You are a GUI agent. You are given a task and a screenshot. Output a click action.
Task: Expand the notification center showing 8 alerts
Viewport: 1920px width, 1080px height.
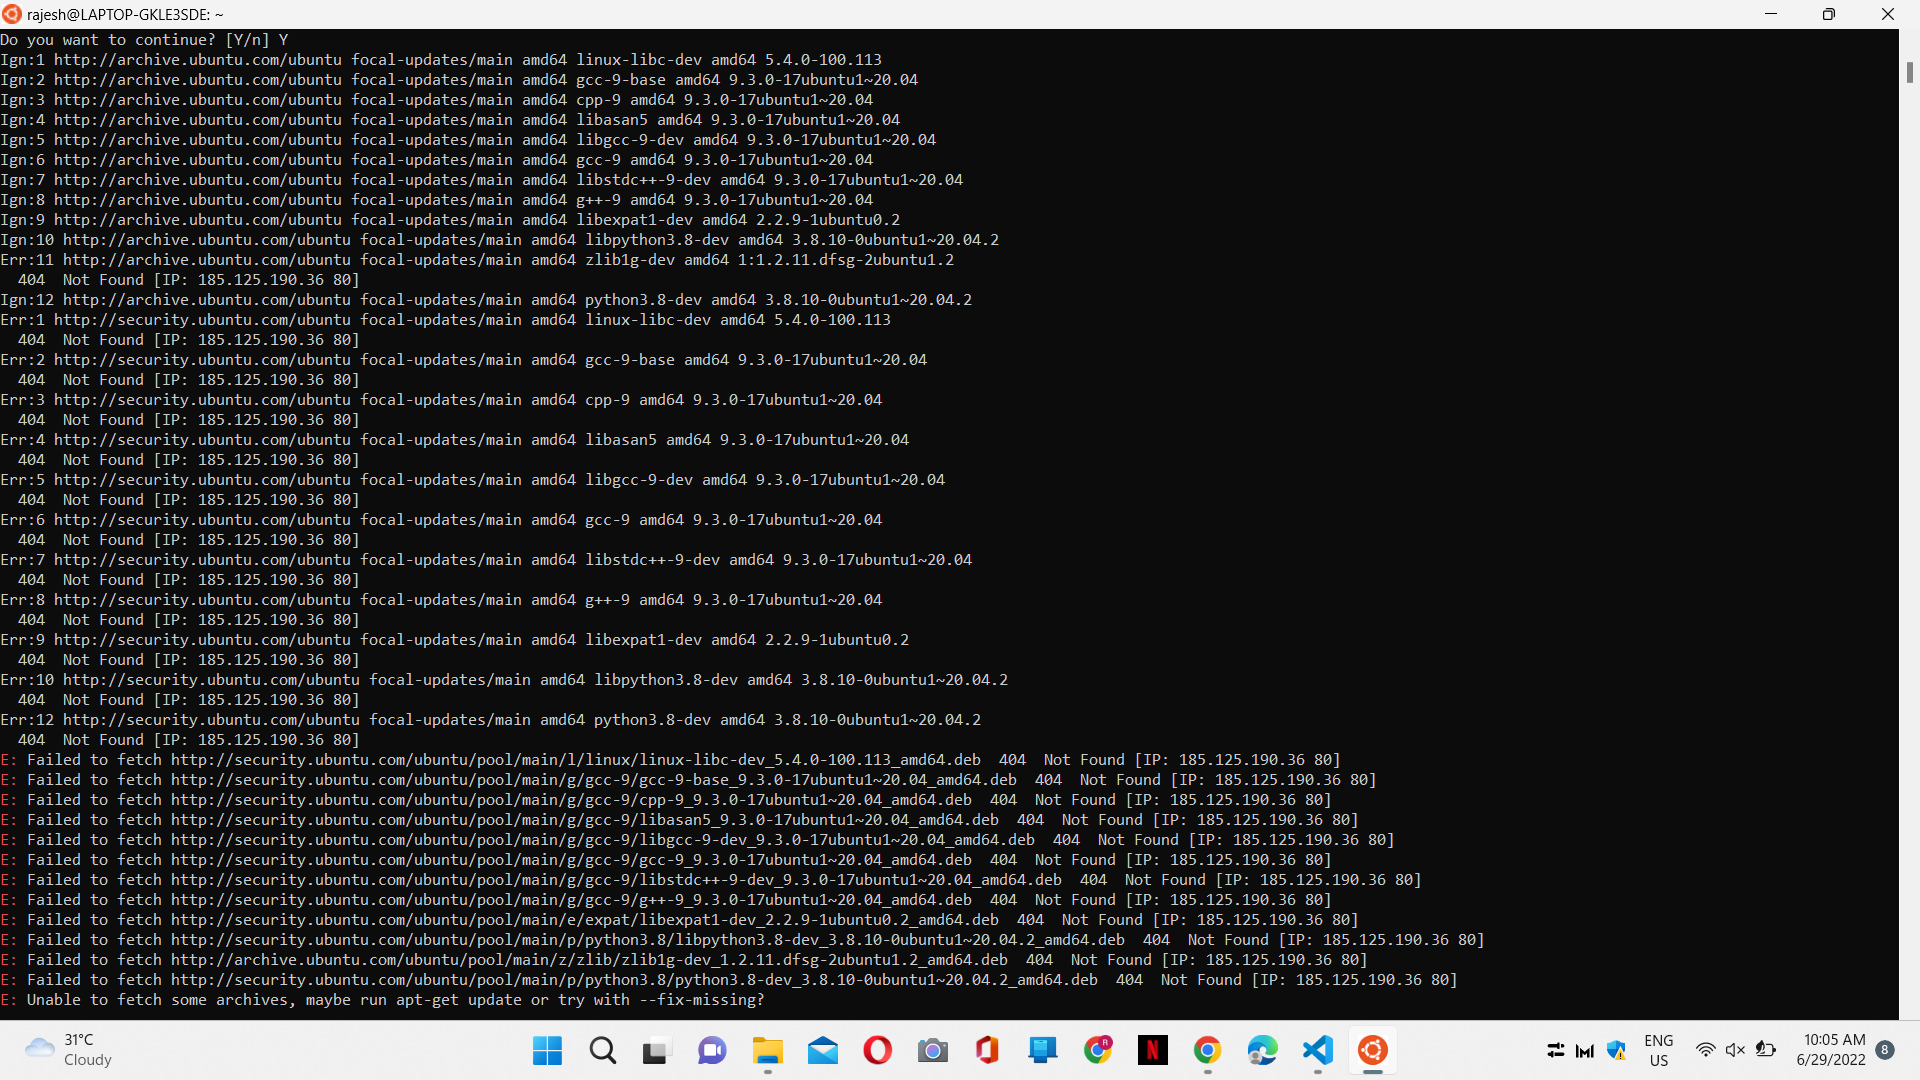[x=1887, y=1050]
